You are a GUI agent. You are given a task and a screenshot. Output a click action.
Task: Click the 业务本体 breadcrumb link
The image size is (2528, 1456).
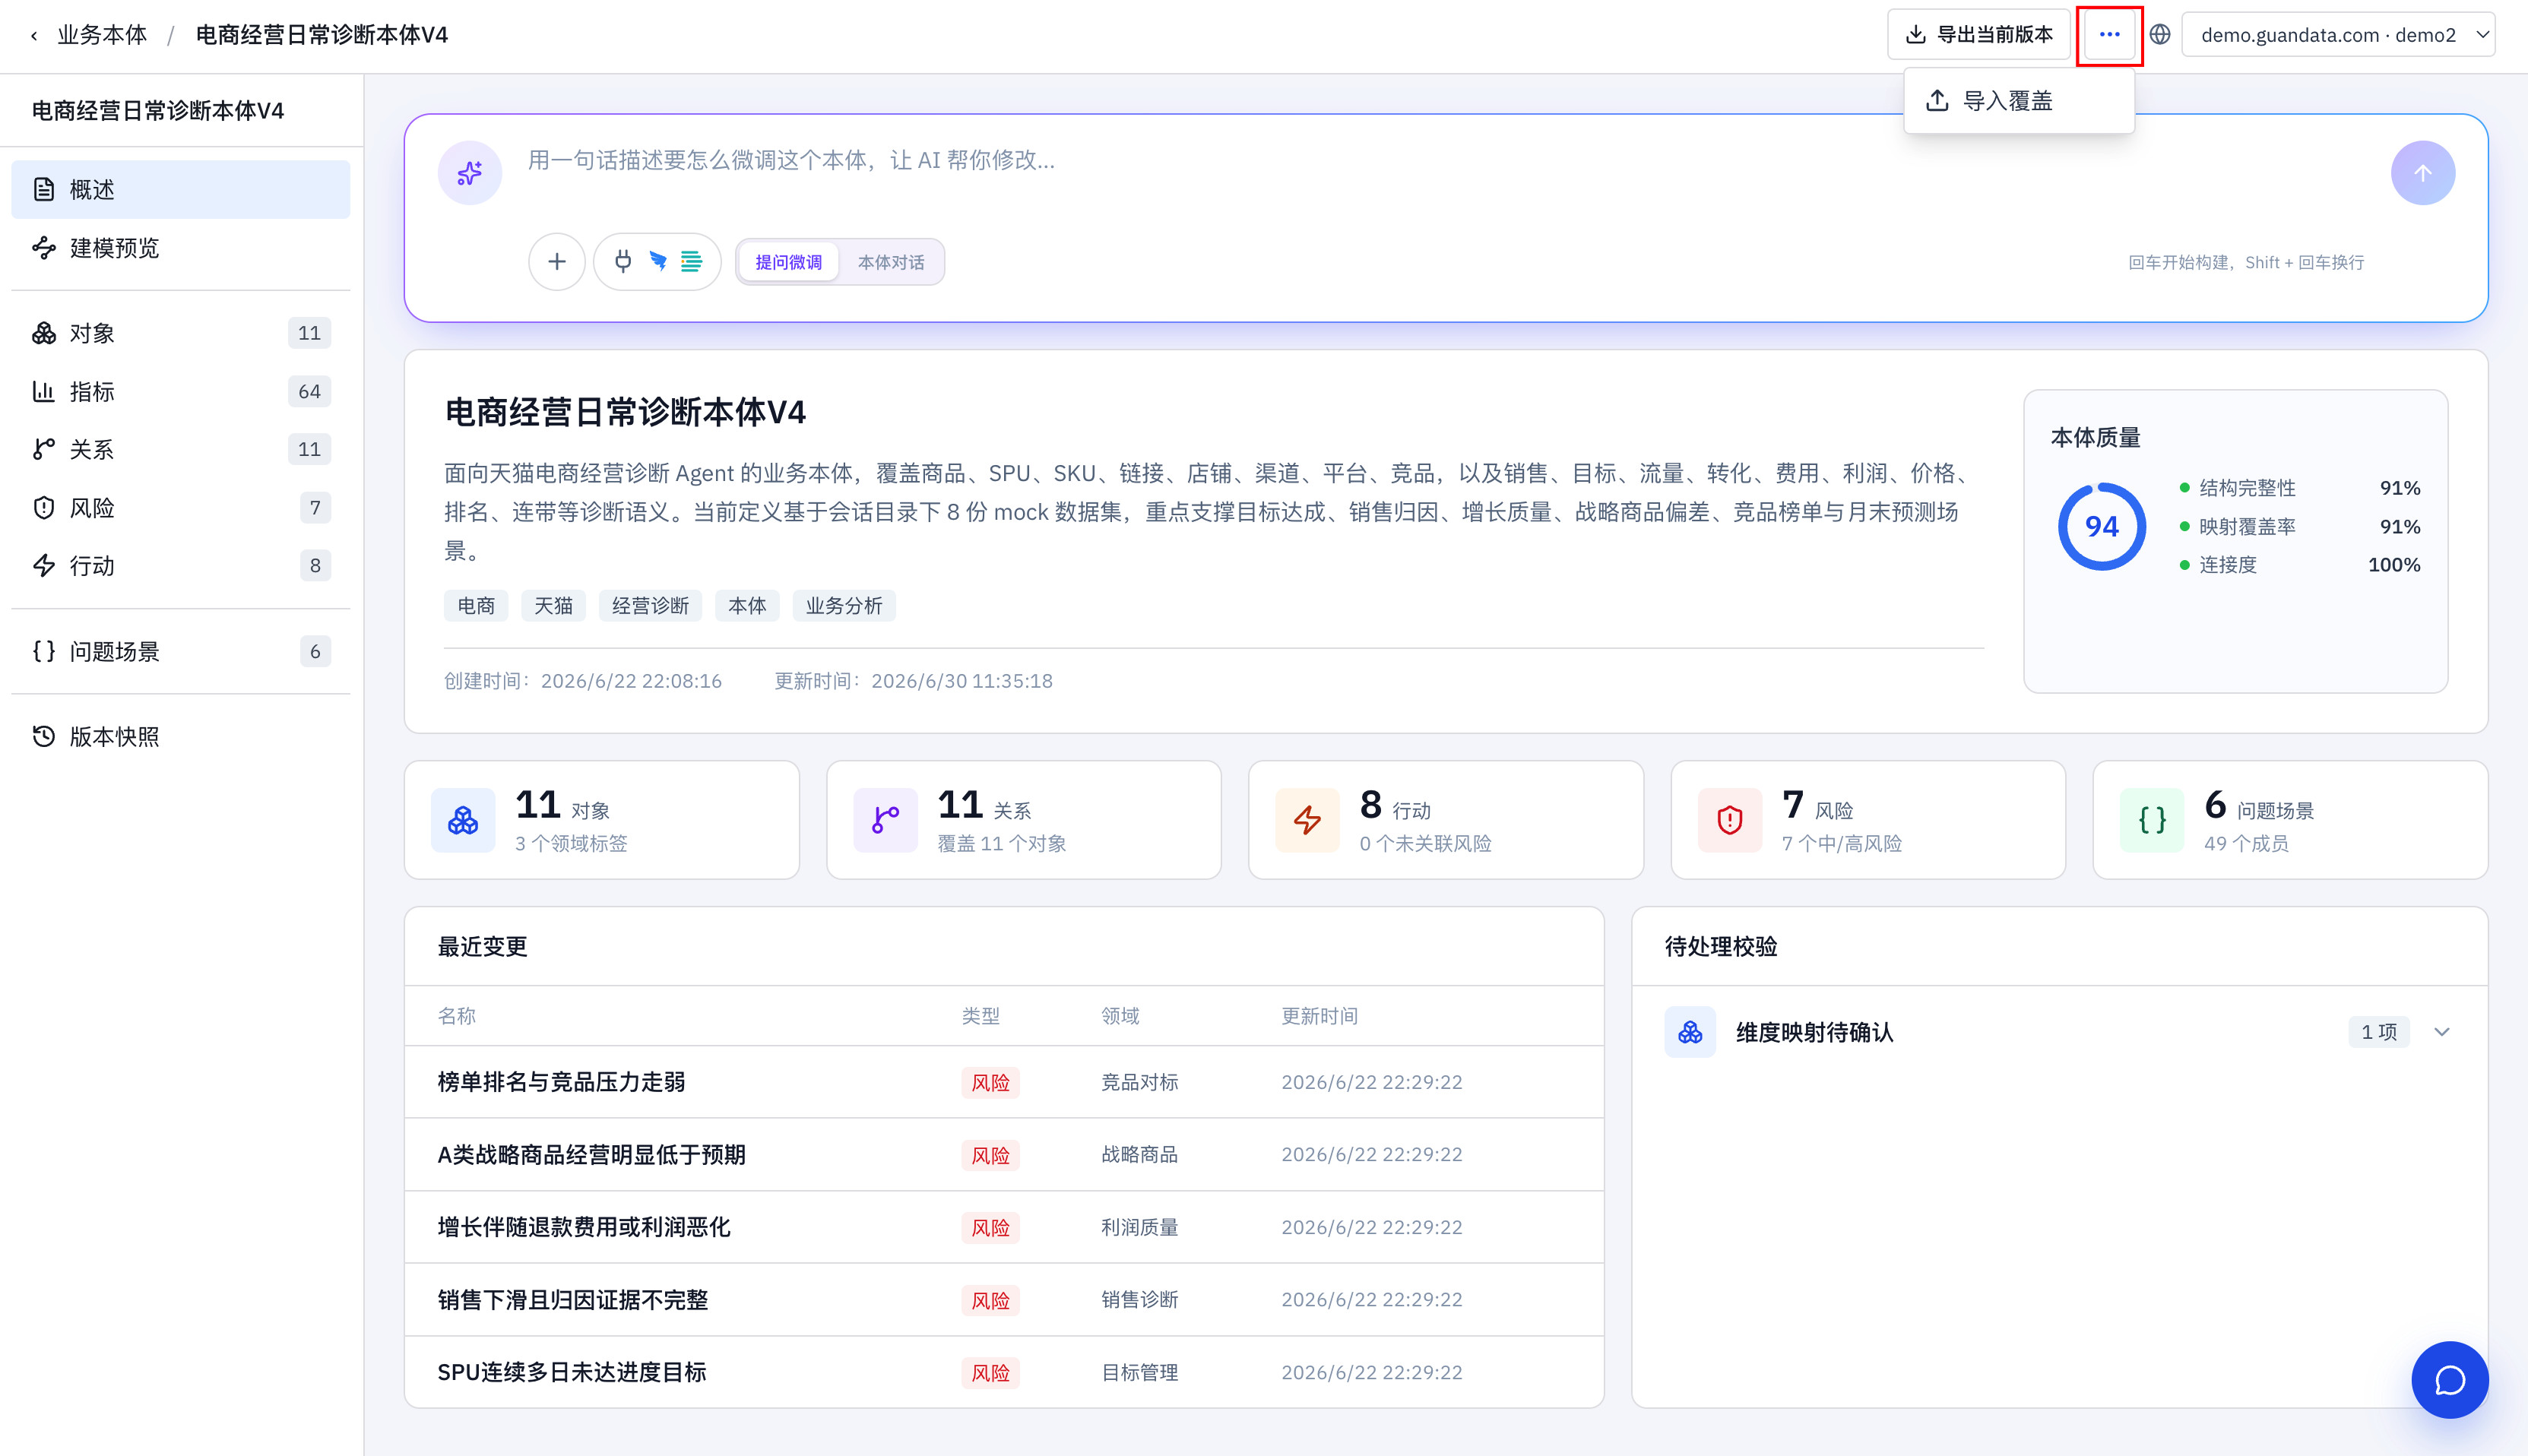tap(102, 35)
